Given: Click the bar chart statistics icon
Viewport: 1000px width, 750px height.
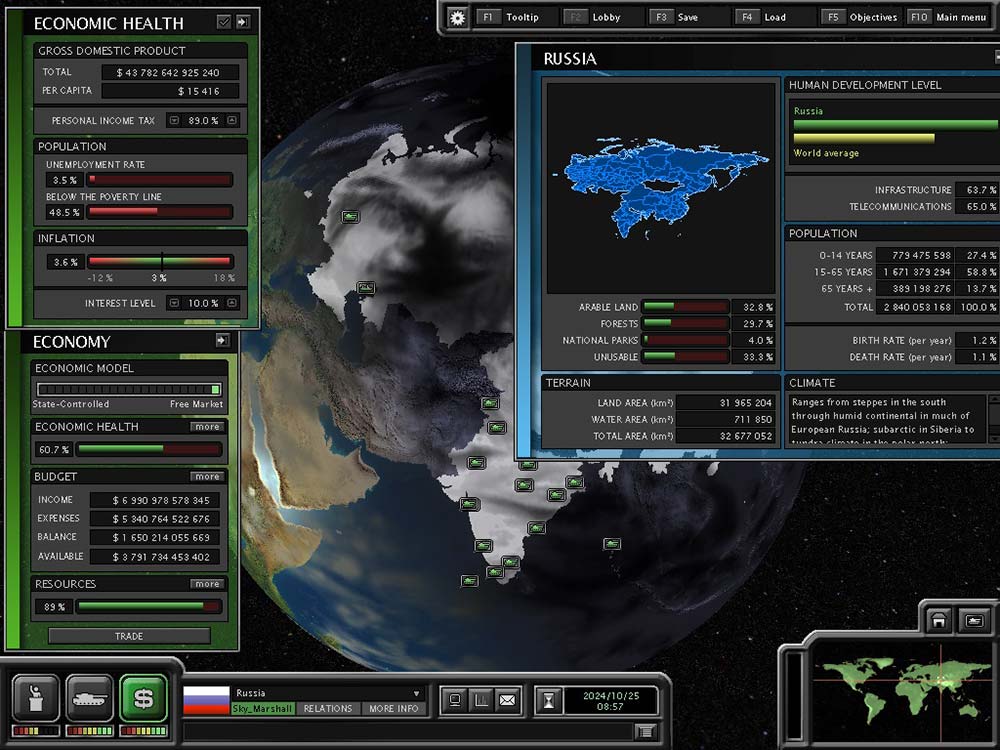Looking at the screenshot, I should [x=481, y=700].
